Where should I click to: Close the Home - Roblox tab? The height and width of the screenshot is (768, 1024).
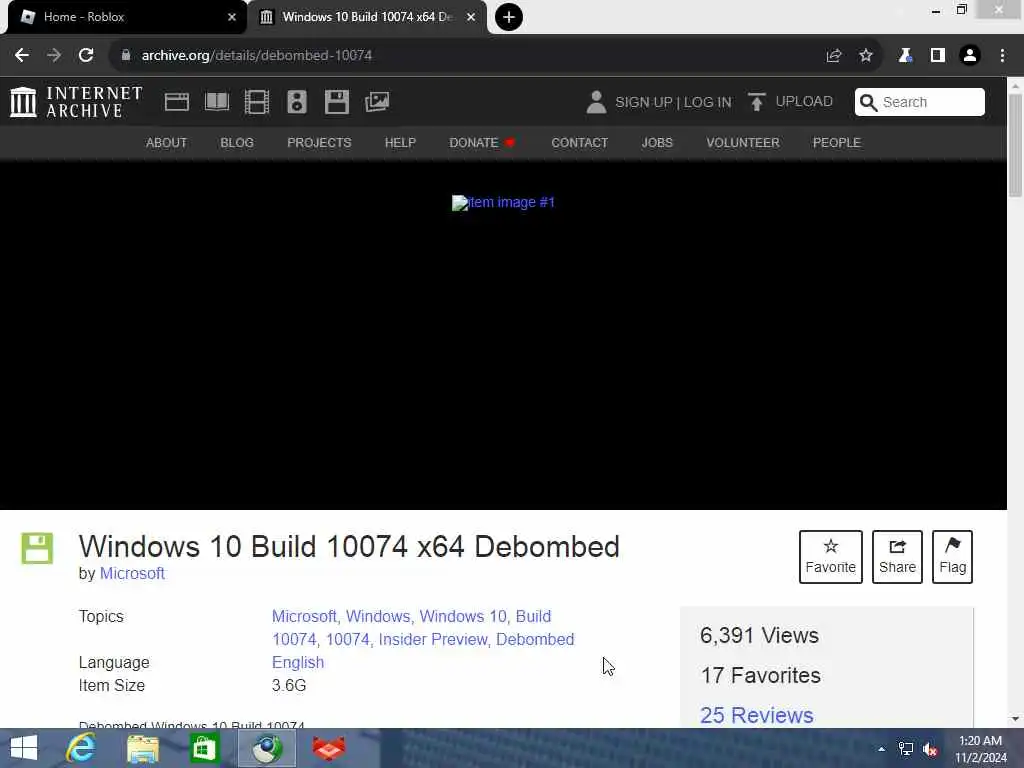click(x=232, y=17)
